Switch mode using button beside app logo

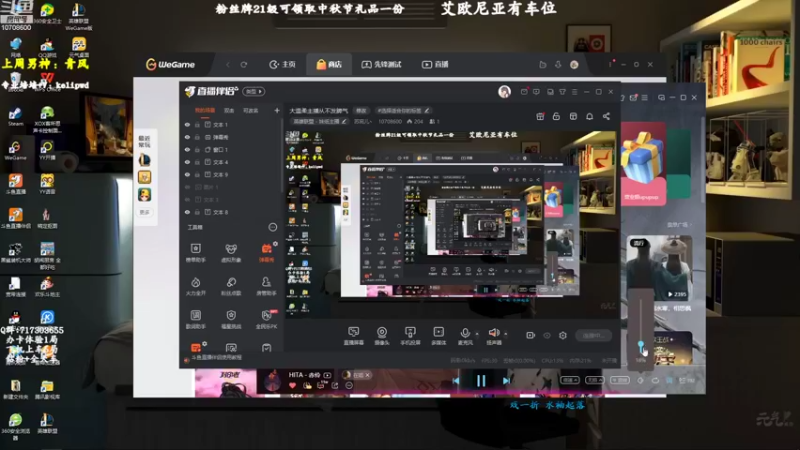pyautogui.click(x=254, y=91)
